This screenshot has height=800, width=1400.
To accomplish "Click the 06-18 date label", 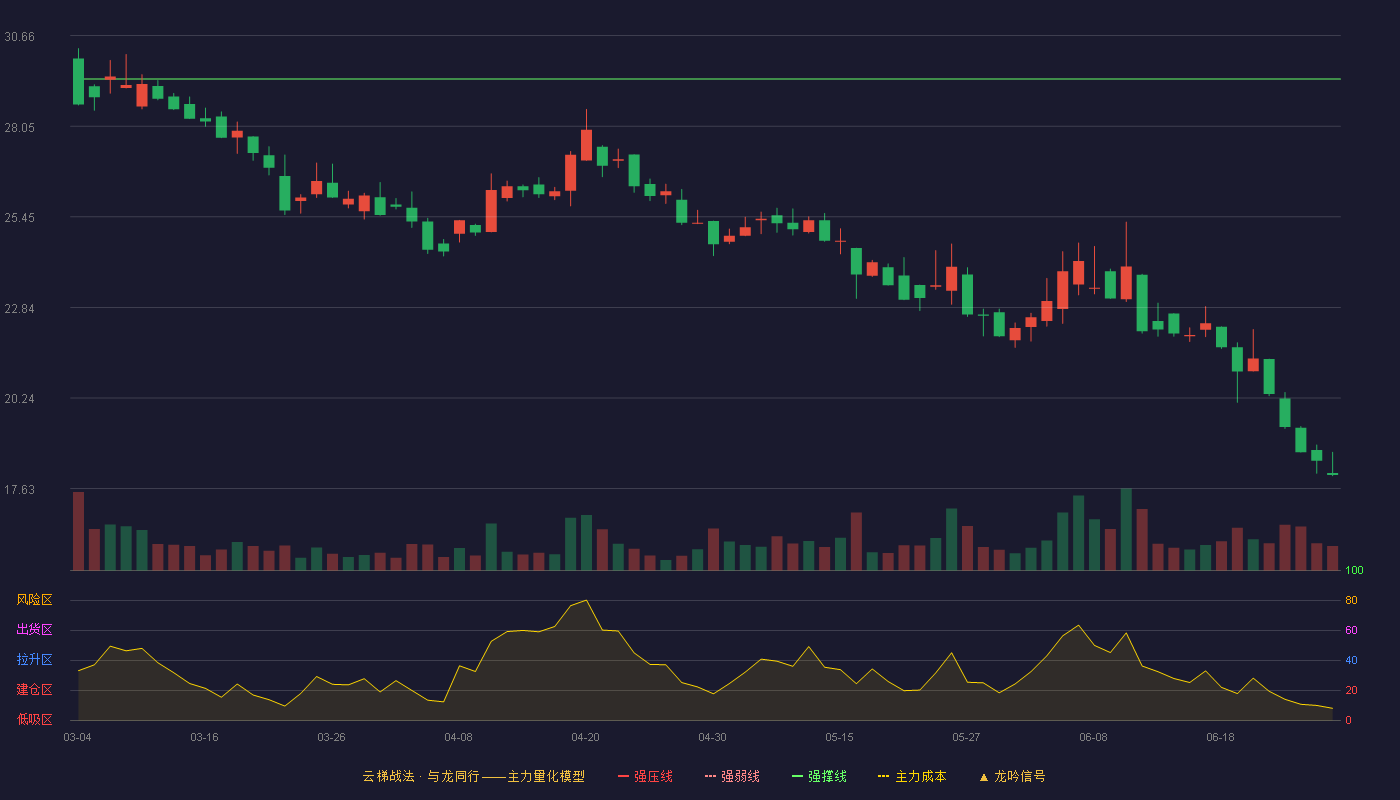I will click(1220, 737).
